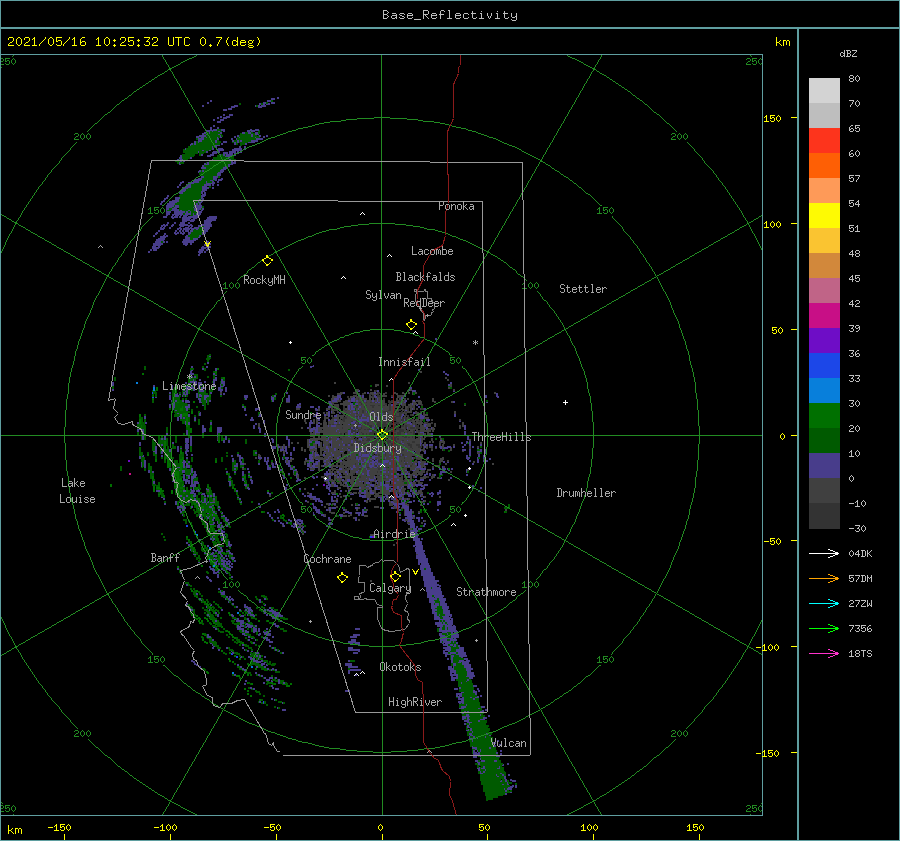Click the cyan 27ZW arrow legend icon
The image size is (900, 841).
pyautogui.click(x=824, y=603)
